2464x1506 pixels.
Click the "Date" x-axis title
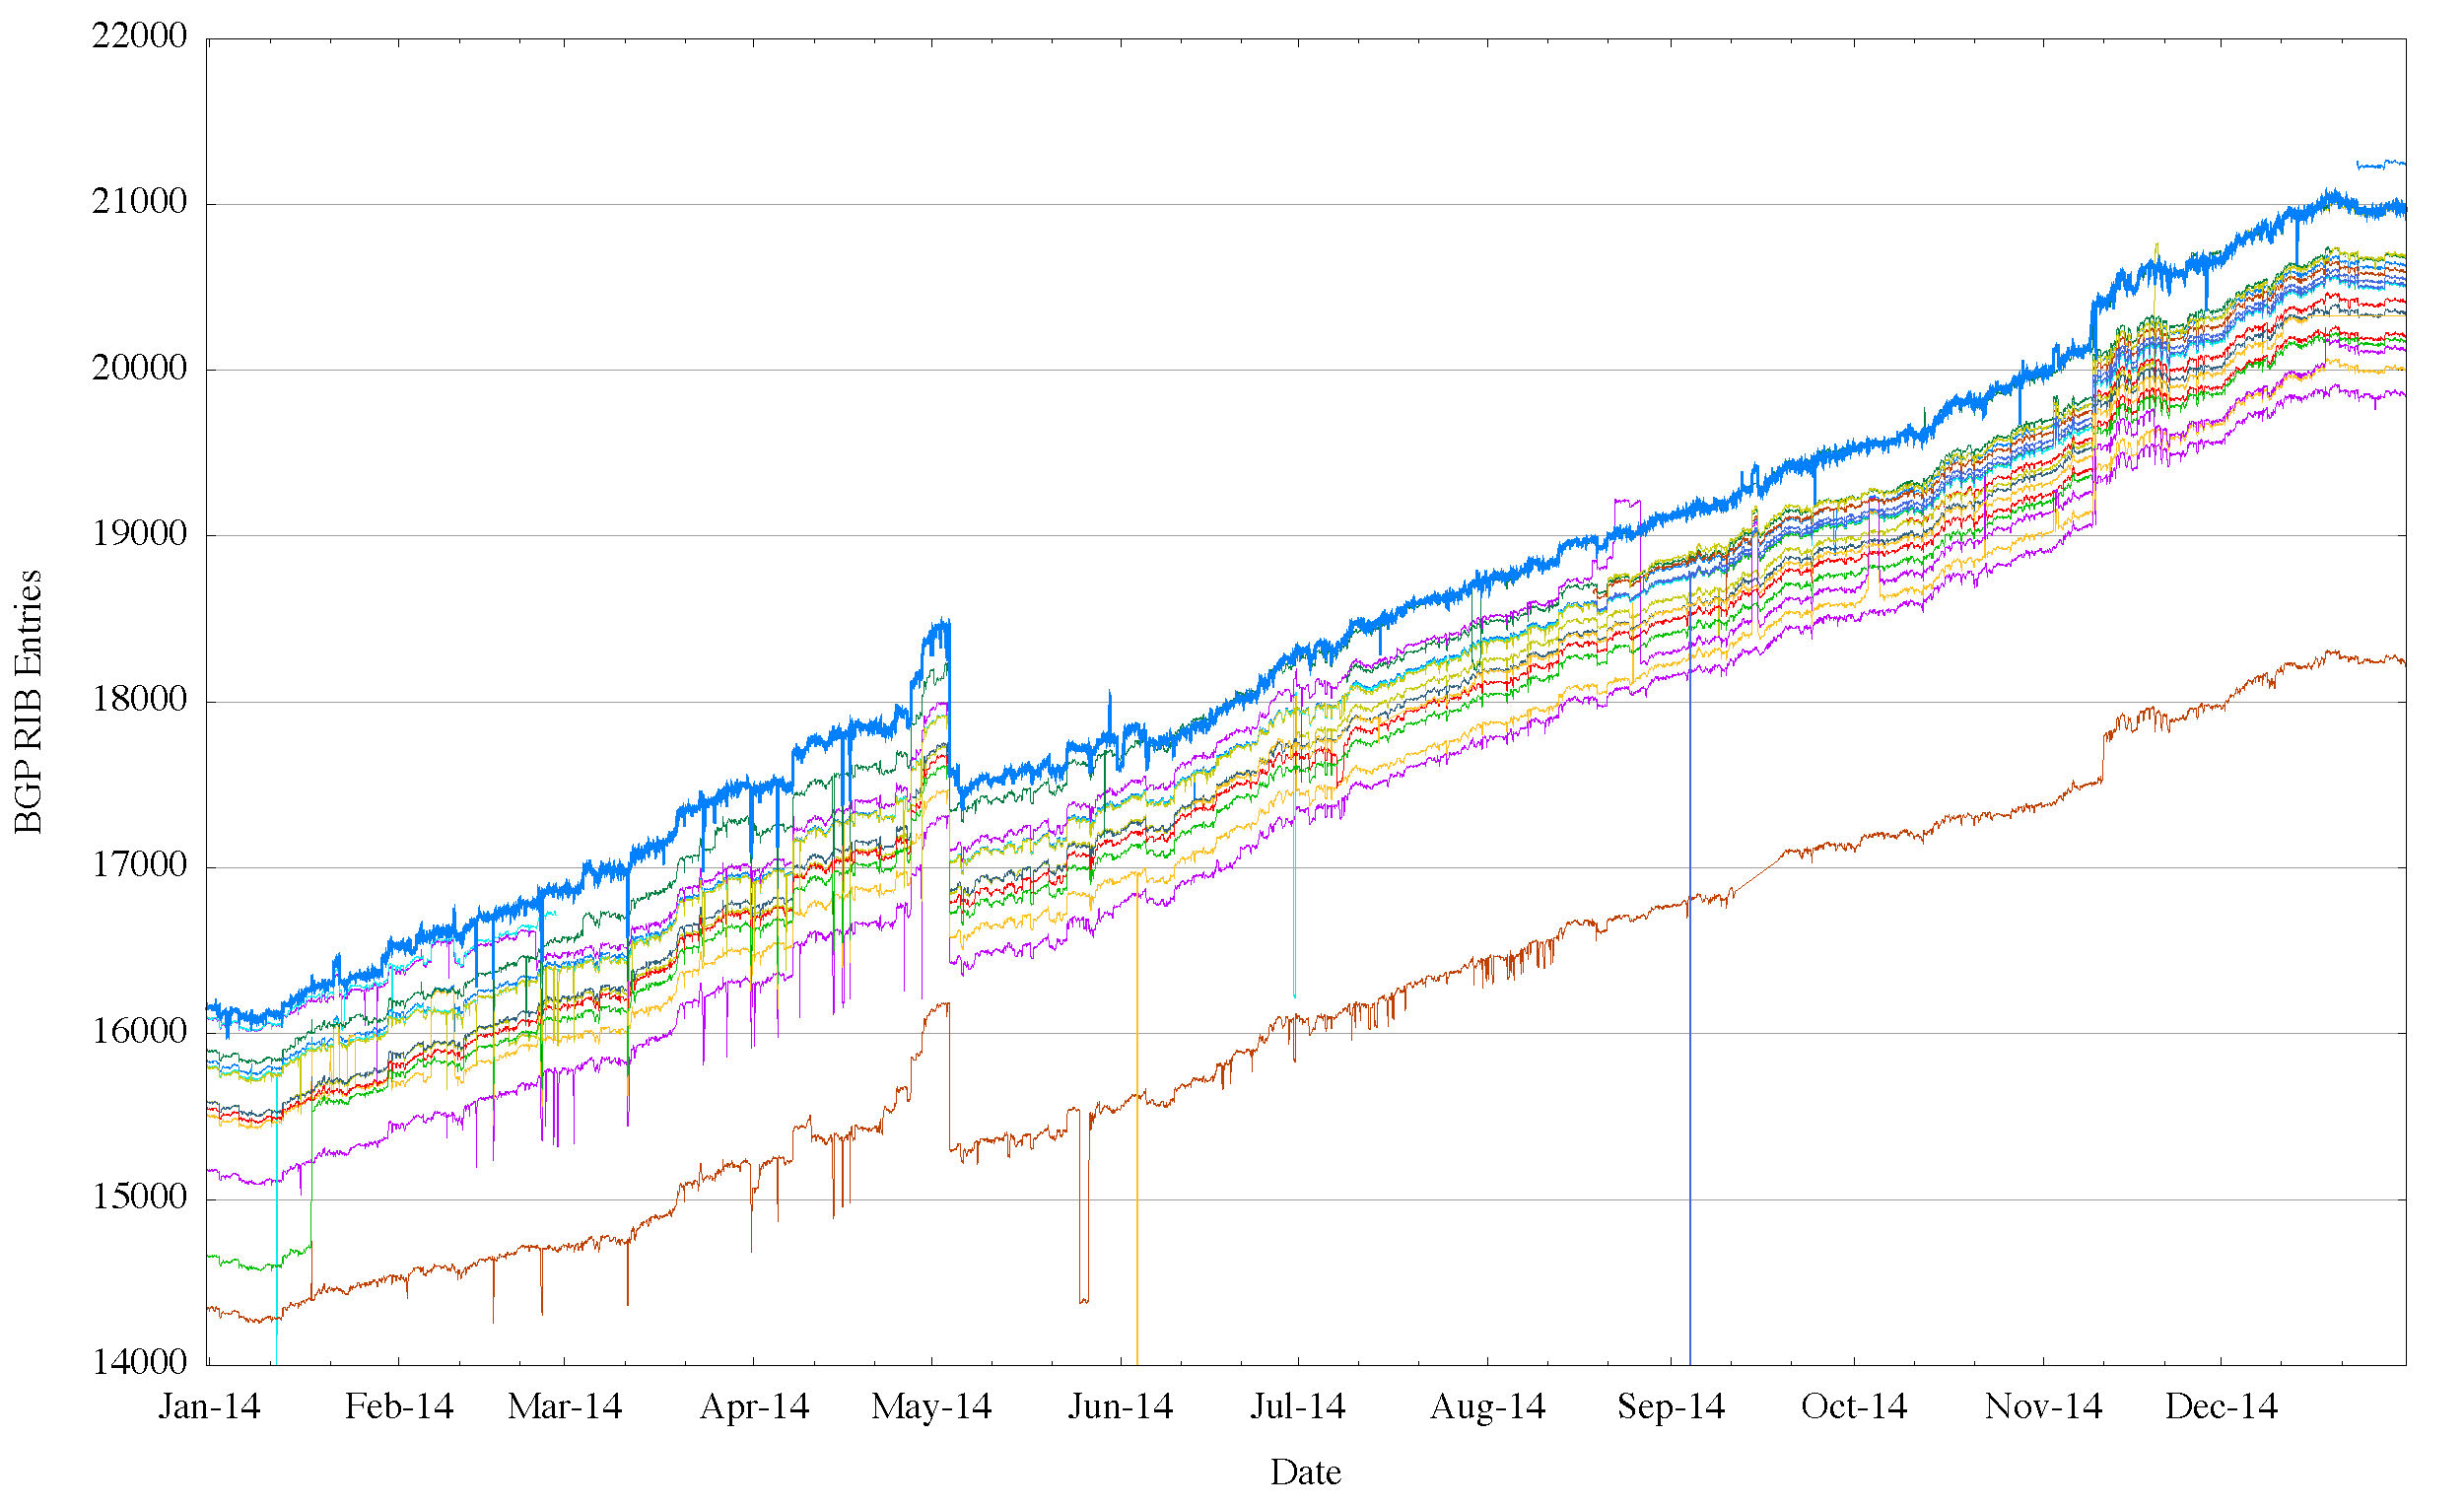coord(1305,1472)
